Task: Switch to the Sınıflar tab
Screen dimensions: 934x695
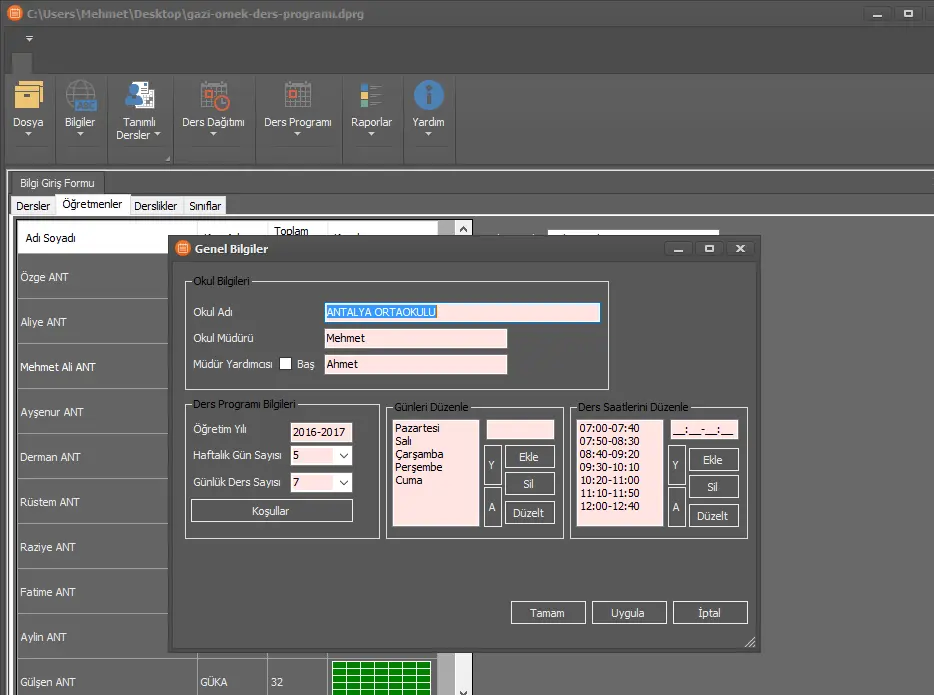Action: [205, 206]
